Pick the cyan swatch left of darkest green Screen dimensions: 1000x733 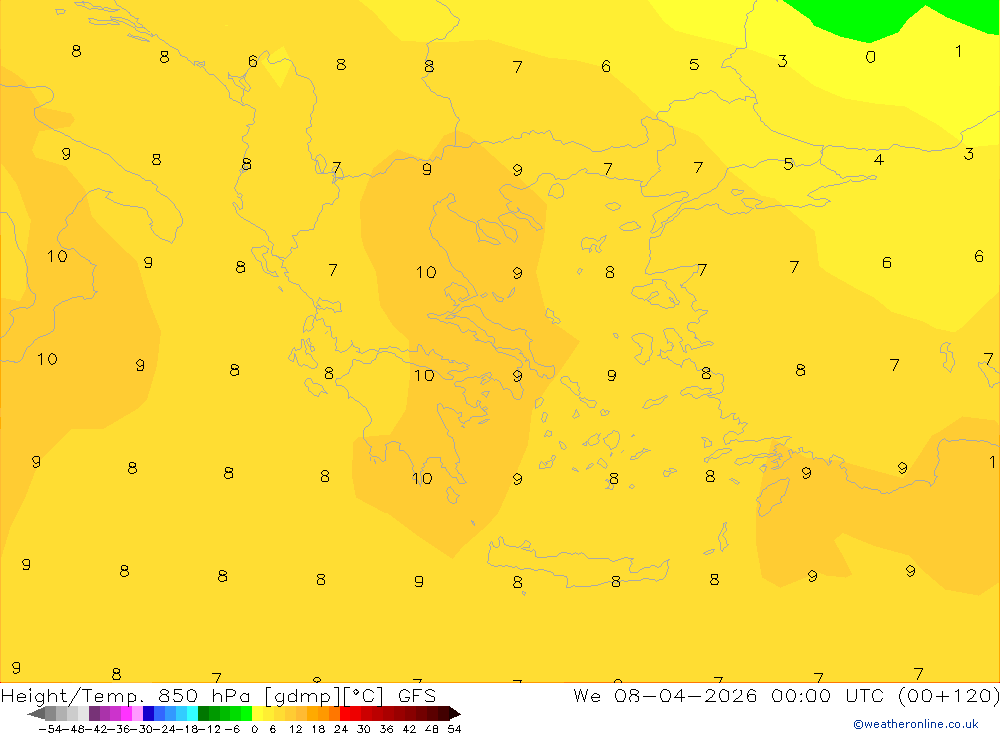(192, 713)
